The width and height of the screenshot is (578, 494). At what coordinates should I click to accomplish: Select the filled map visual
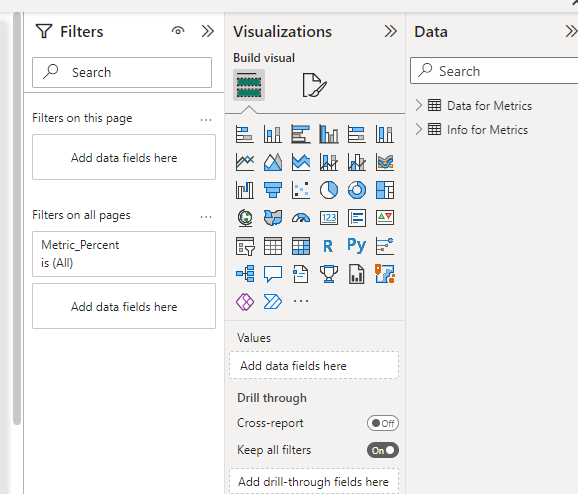coord(273,218)
